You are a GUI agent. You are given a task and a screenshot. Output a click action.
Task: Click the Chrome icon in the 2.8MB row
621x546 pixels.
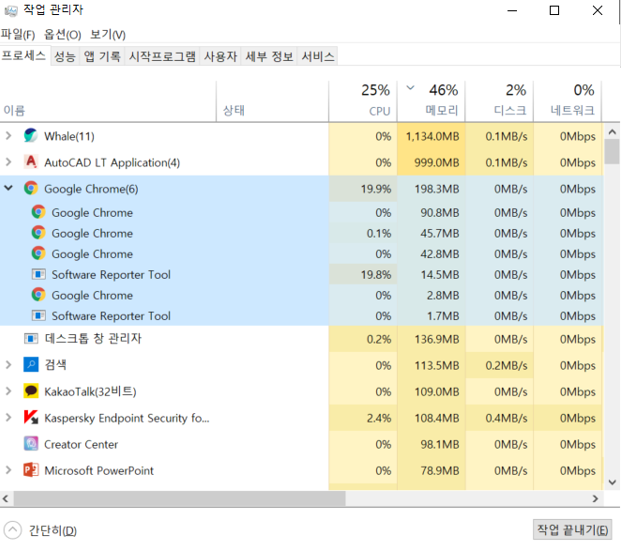tap(38, 295)
